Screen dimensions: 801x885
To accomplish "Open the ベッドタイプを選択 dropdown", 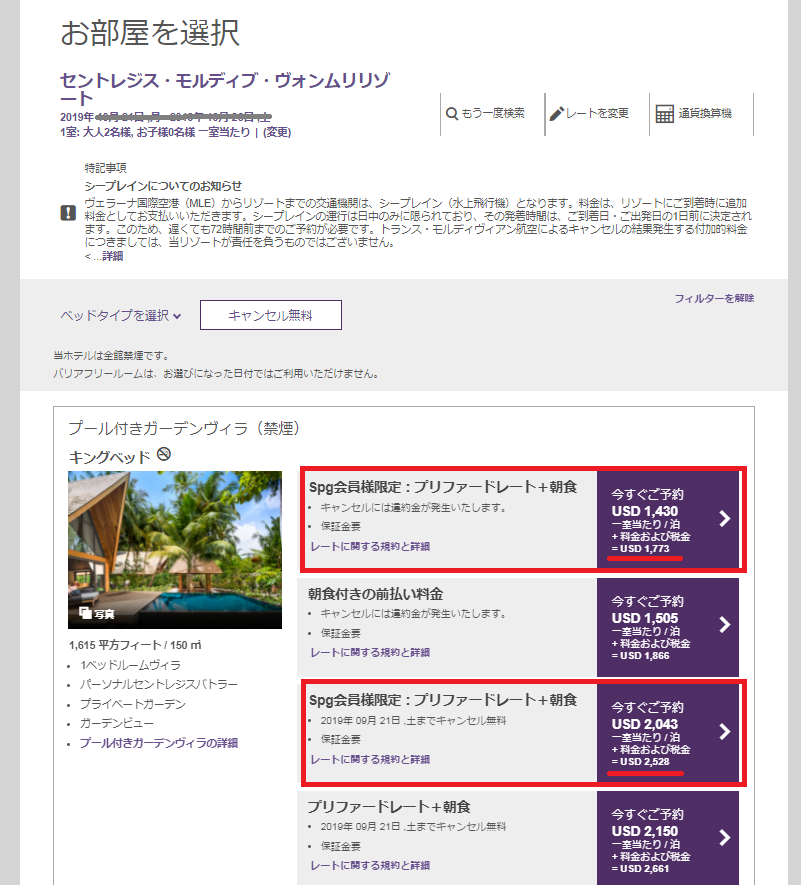I will click(121, 316).
